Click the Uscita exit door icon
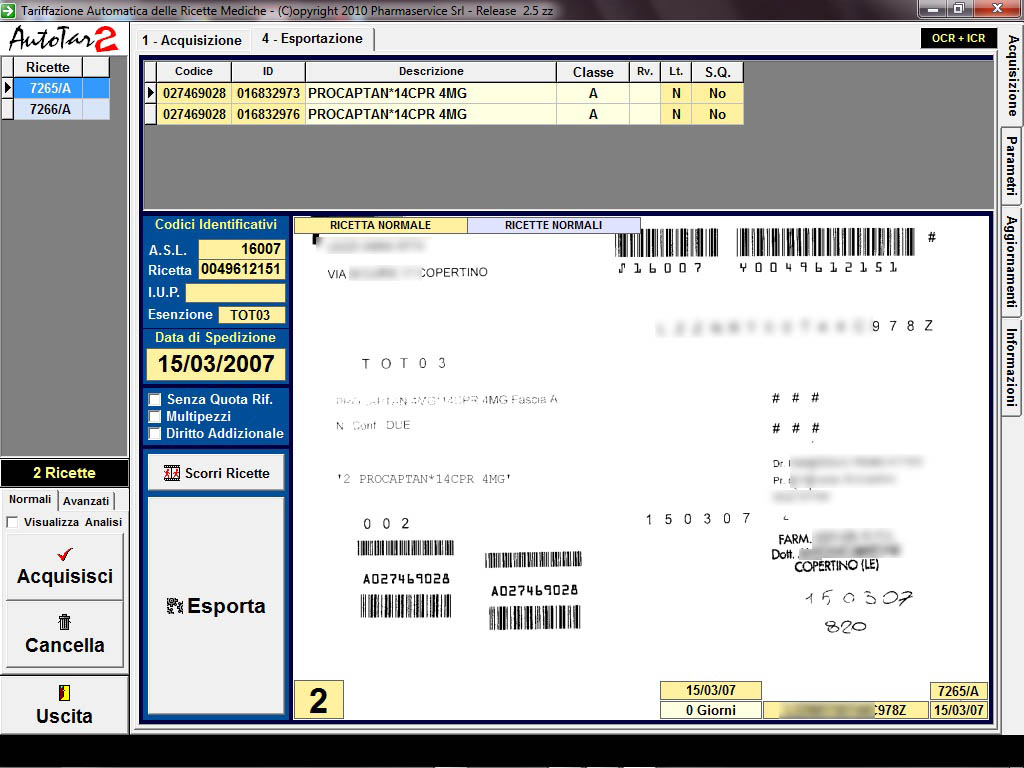 click(x=65, y=693)
